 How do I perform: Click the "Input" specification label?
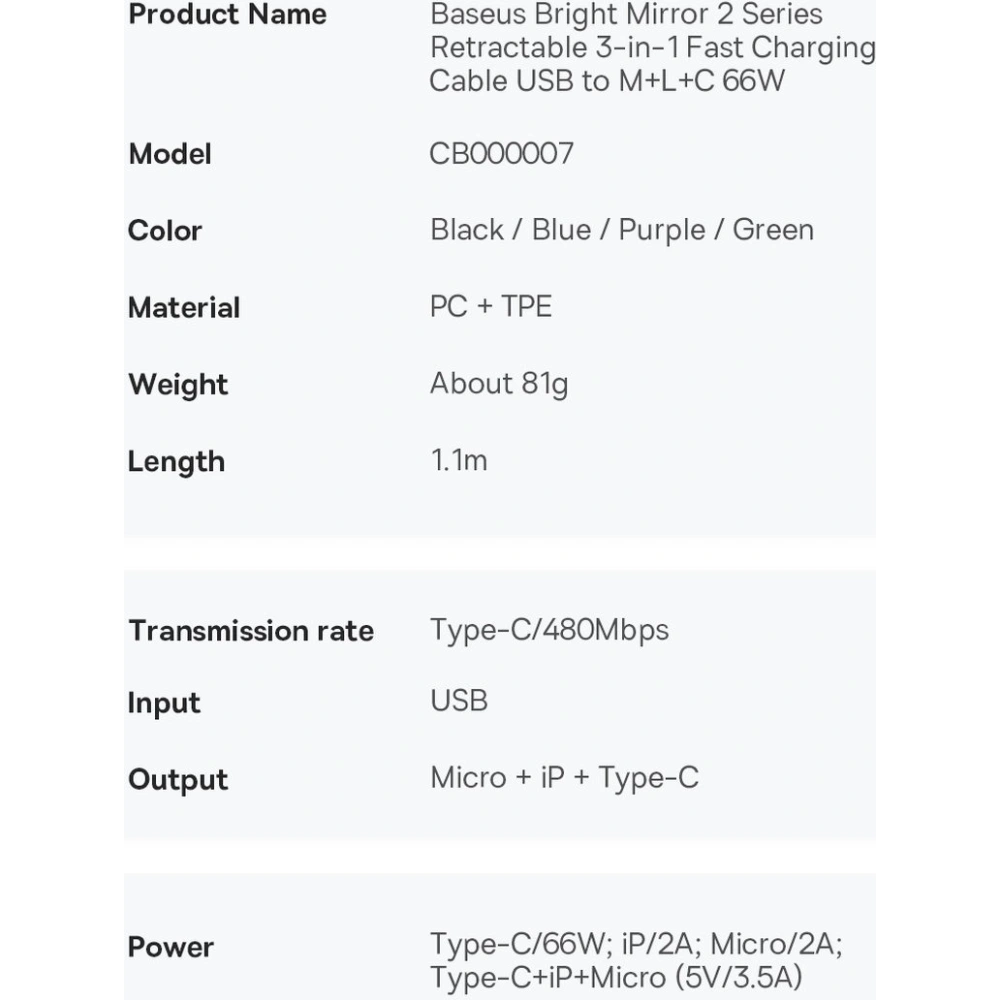coord(164,703)
